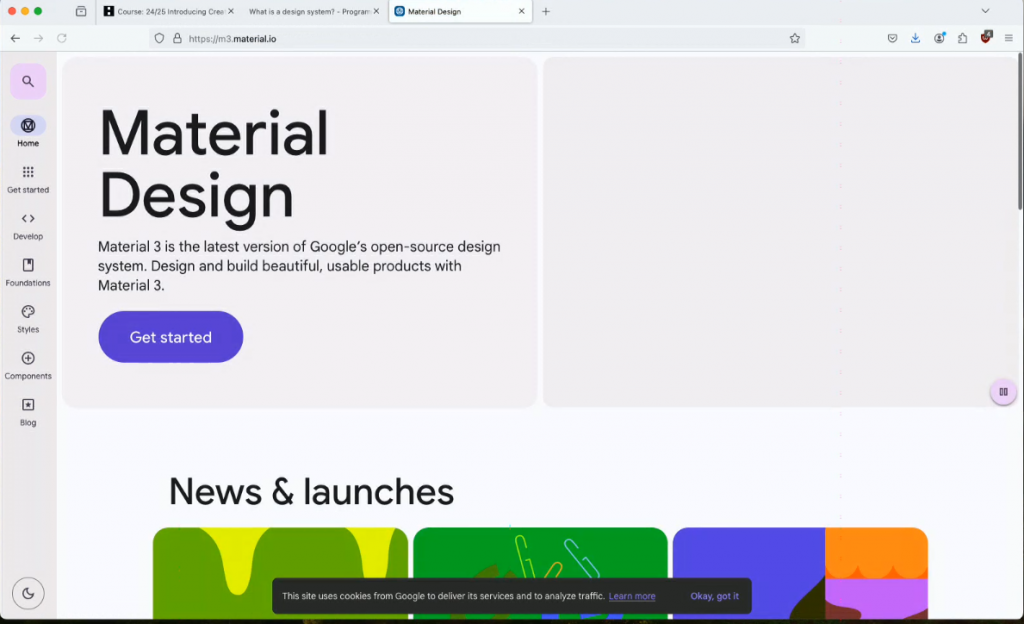Click the search icon in sidebar

28,81
